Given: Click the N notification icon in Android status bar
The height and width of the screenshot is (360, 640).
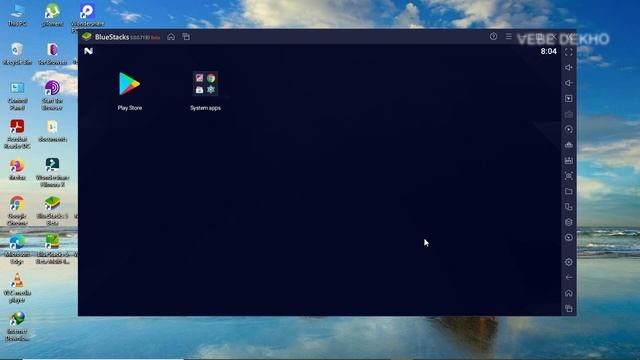Looking at the screenshot, I should pos(88,51).
